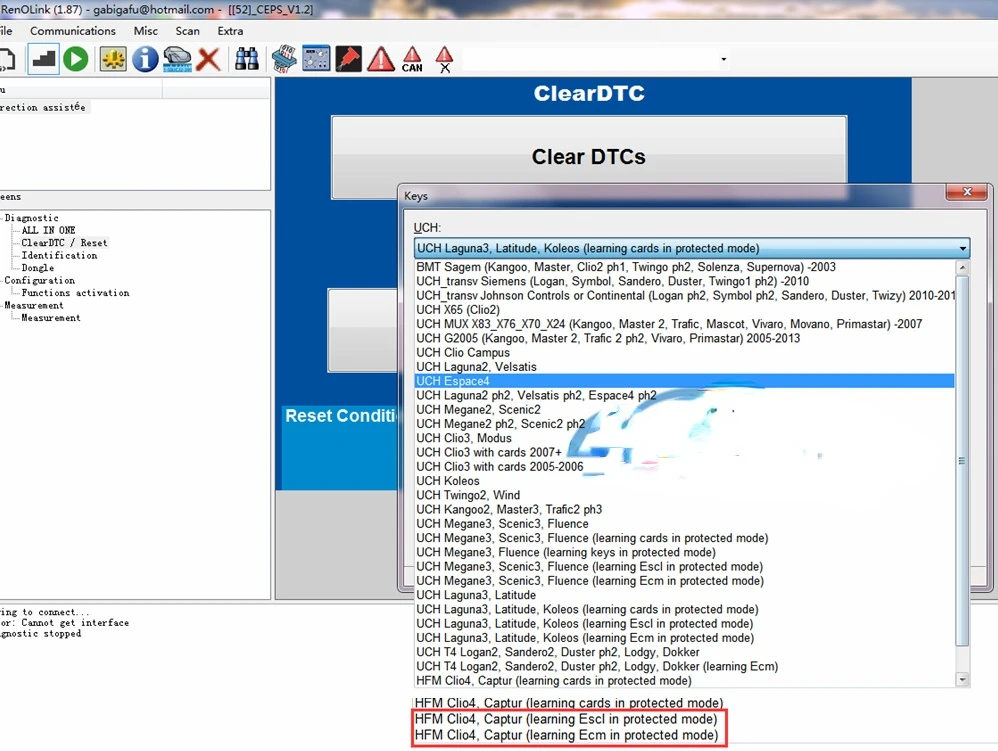Select the Diagnostic category in tree
This screenshot has height=751, width=998.
coord(32,218)
